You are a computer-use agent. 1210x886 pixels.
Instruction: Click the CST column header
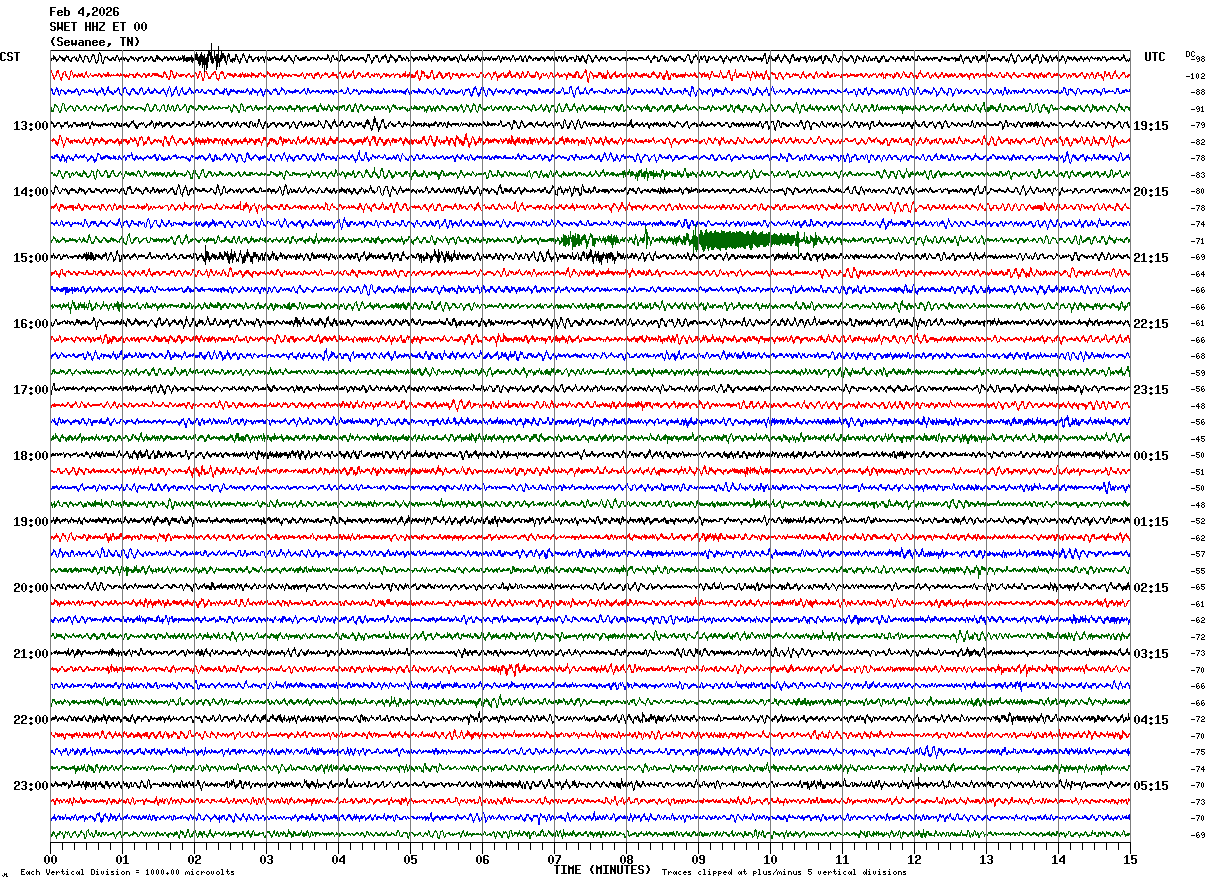coord(10,57)
